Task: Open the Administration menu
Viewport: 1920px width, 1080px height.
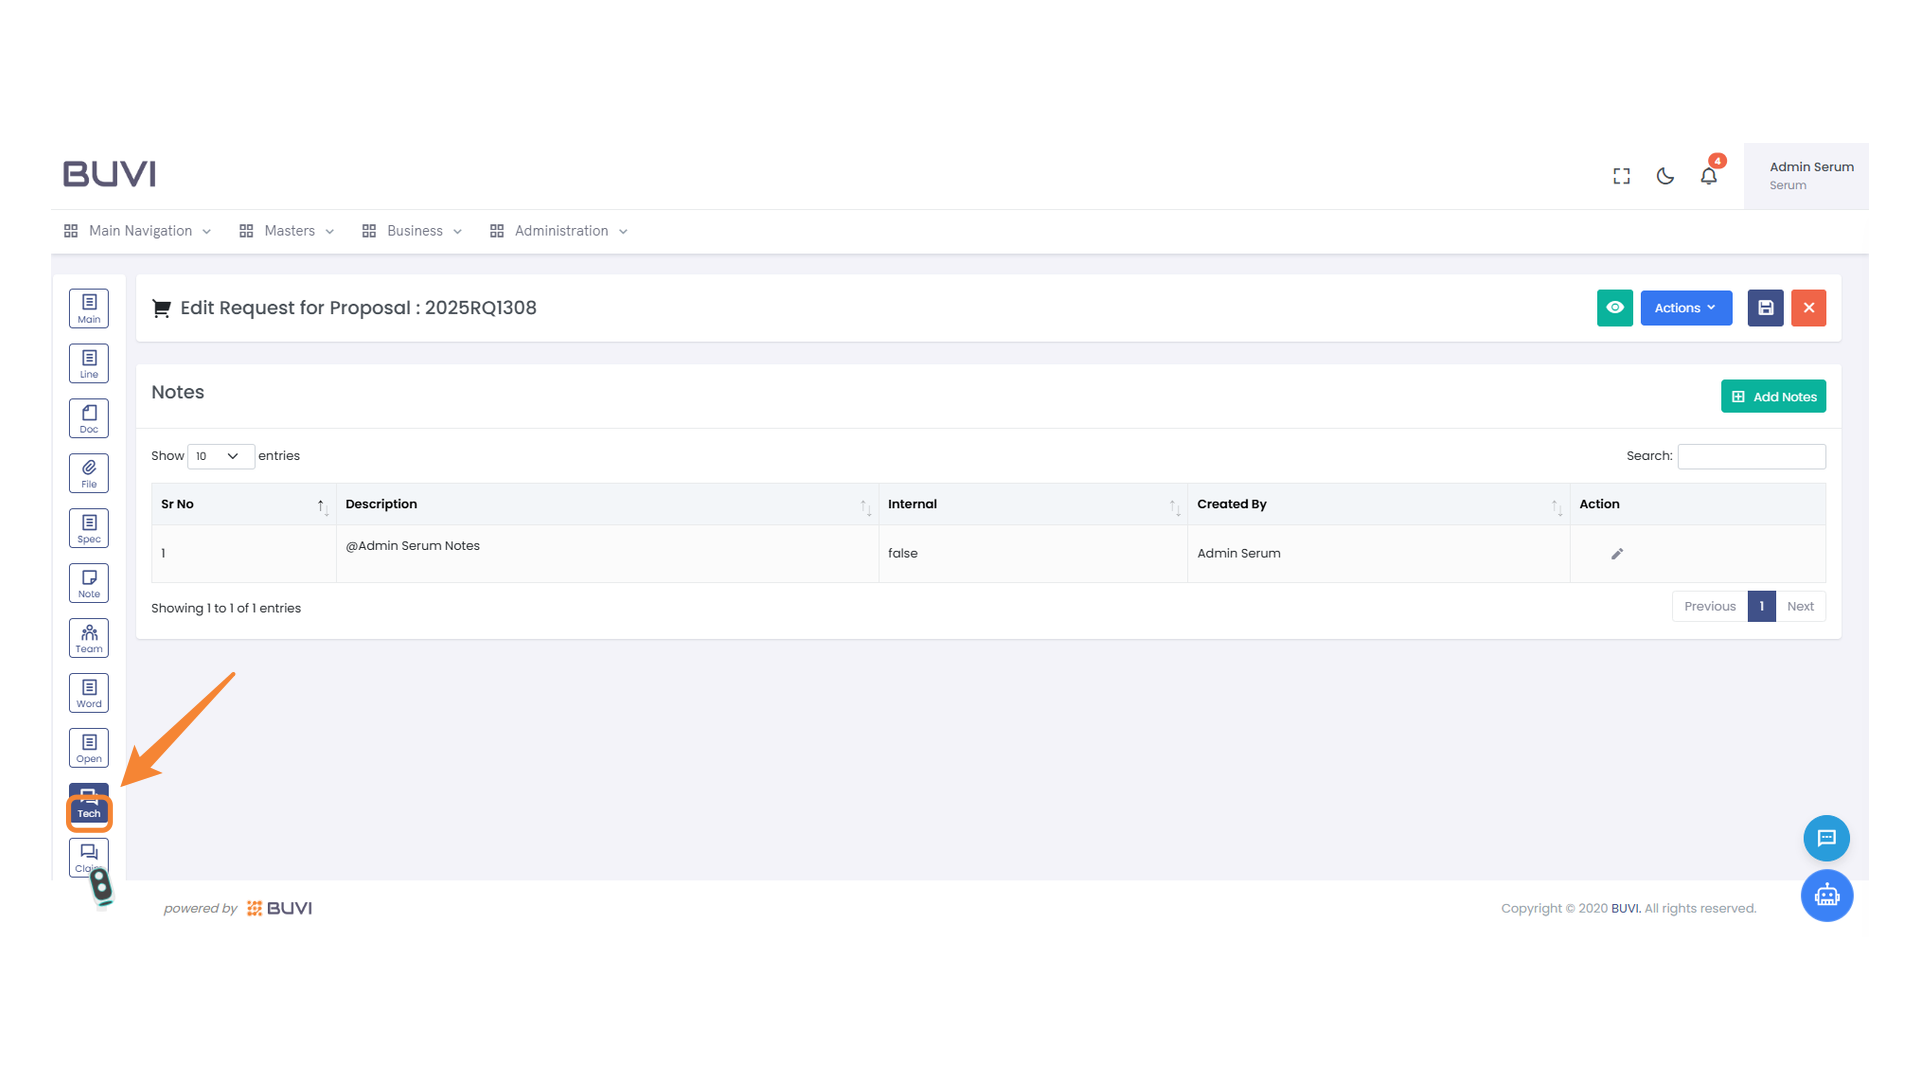Action: coord(559,231)
